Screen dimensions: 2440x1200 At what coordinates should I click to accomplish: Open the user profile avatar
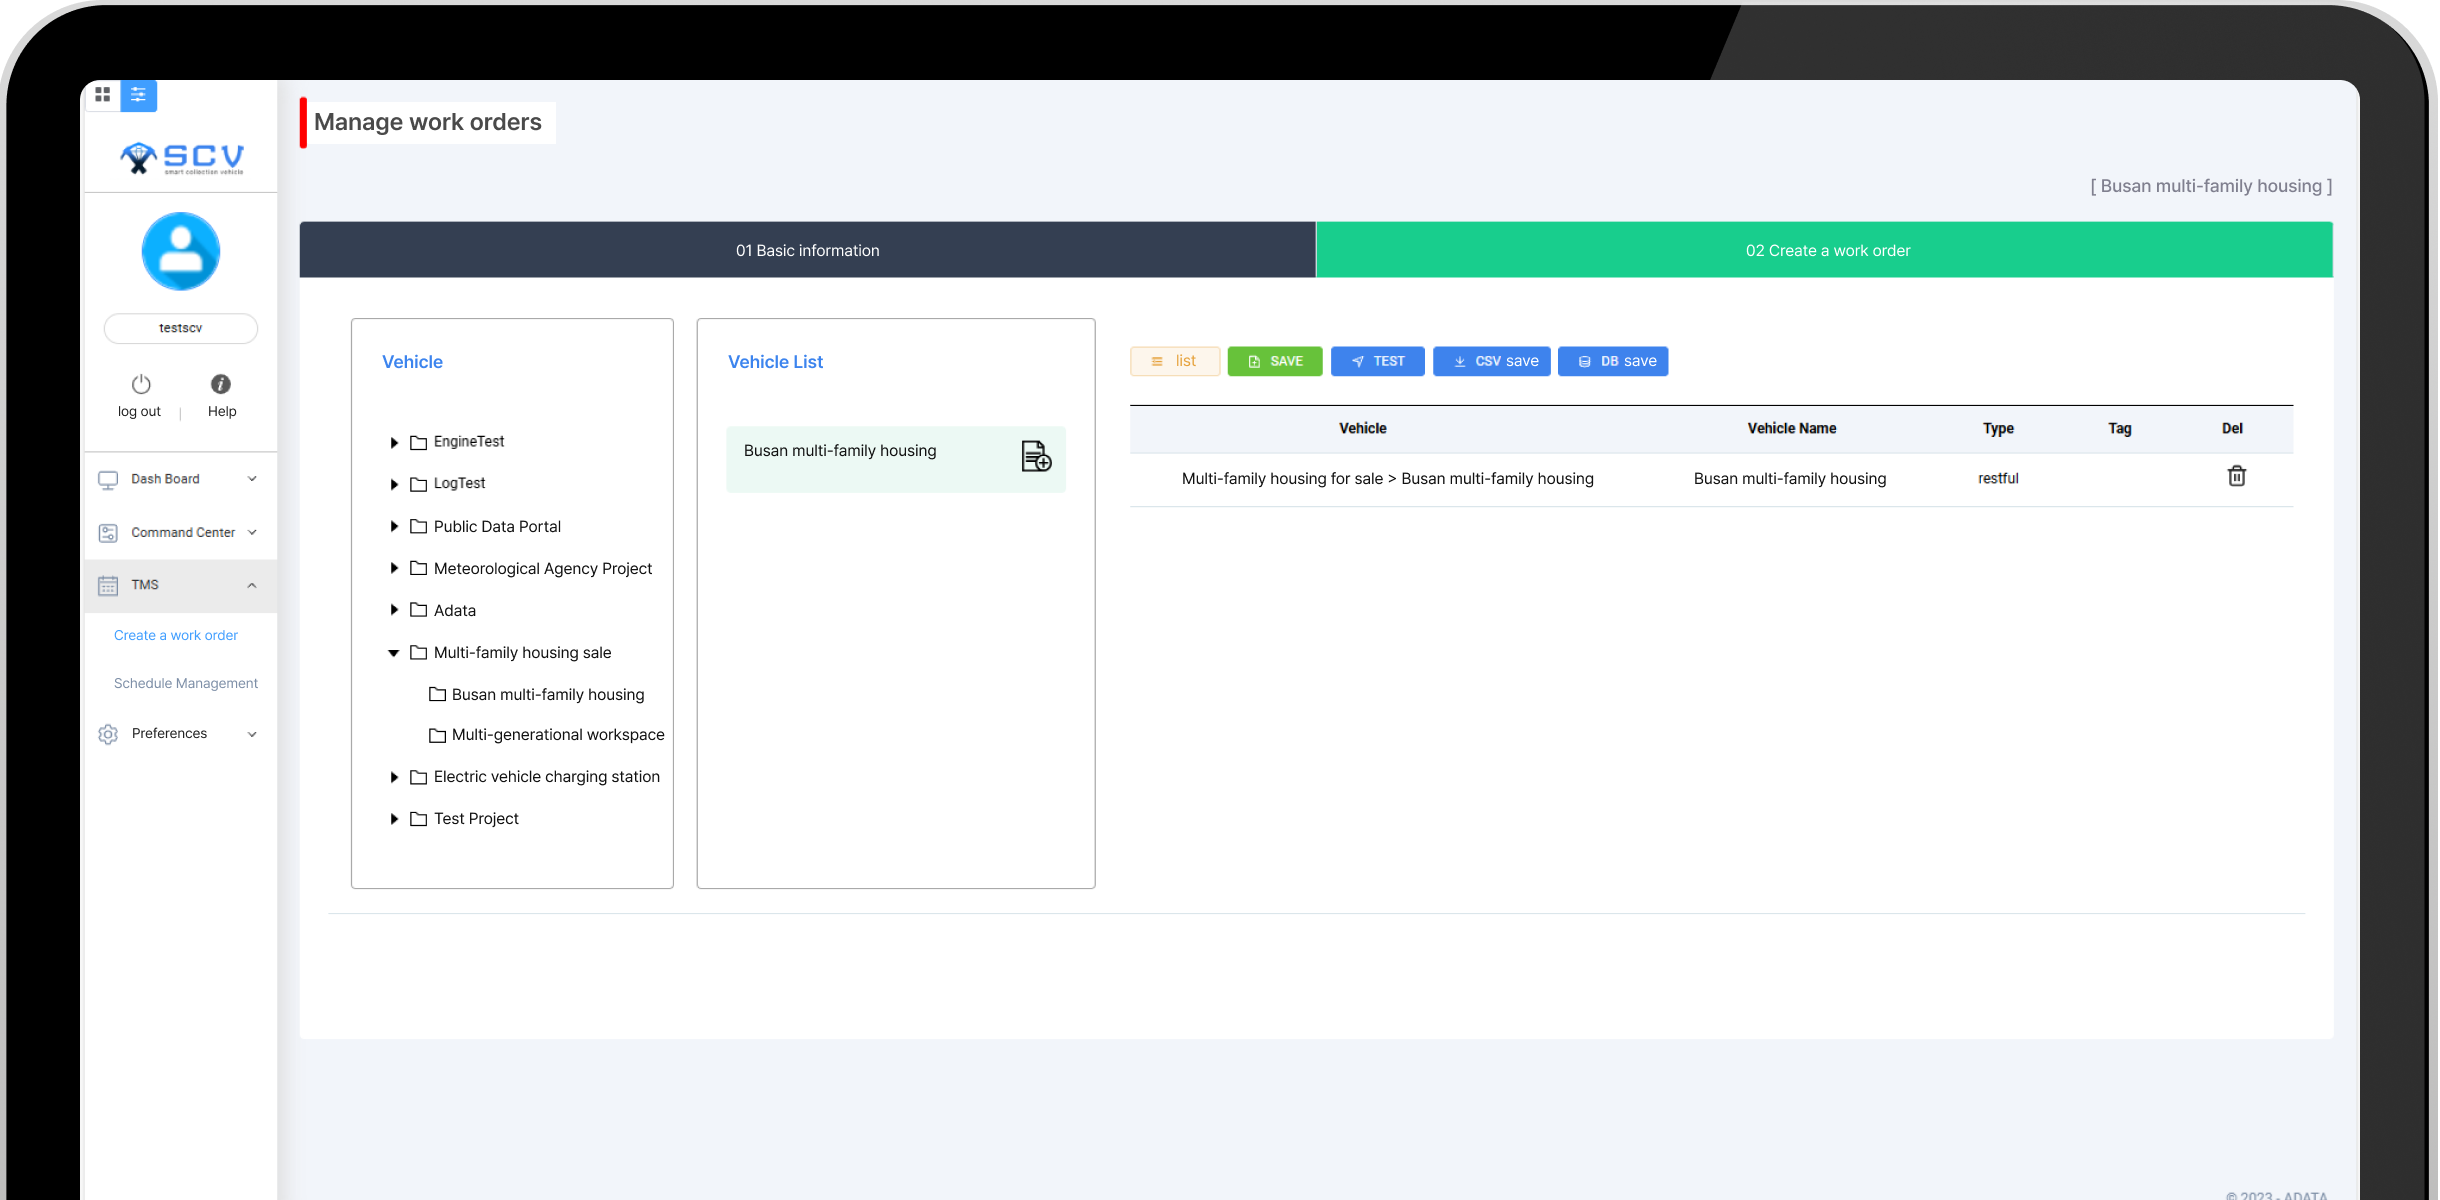pyautogui.click(x=181, y=251)
